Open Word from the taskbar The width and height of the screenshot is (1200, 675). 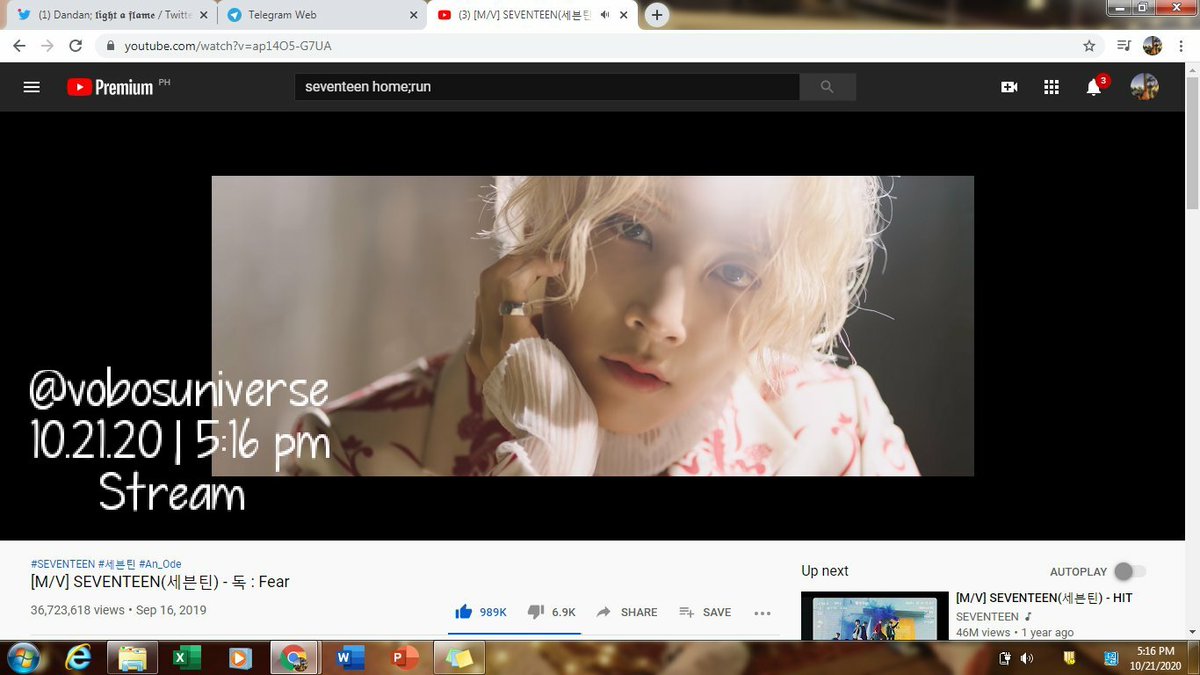point(349,658)
